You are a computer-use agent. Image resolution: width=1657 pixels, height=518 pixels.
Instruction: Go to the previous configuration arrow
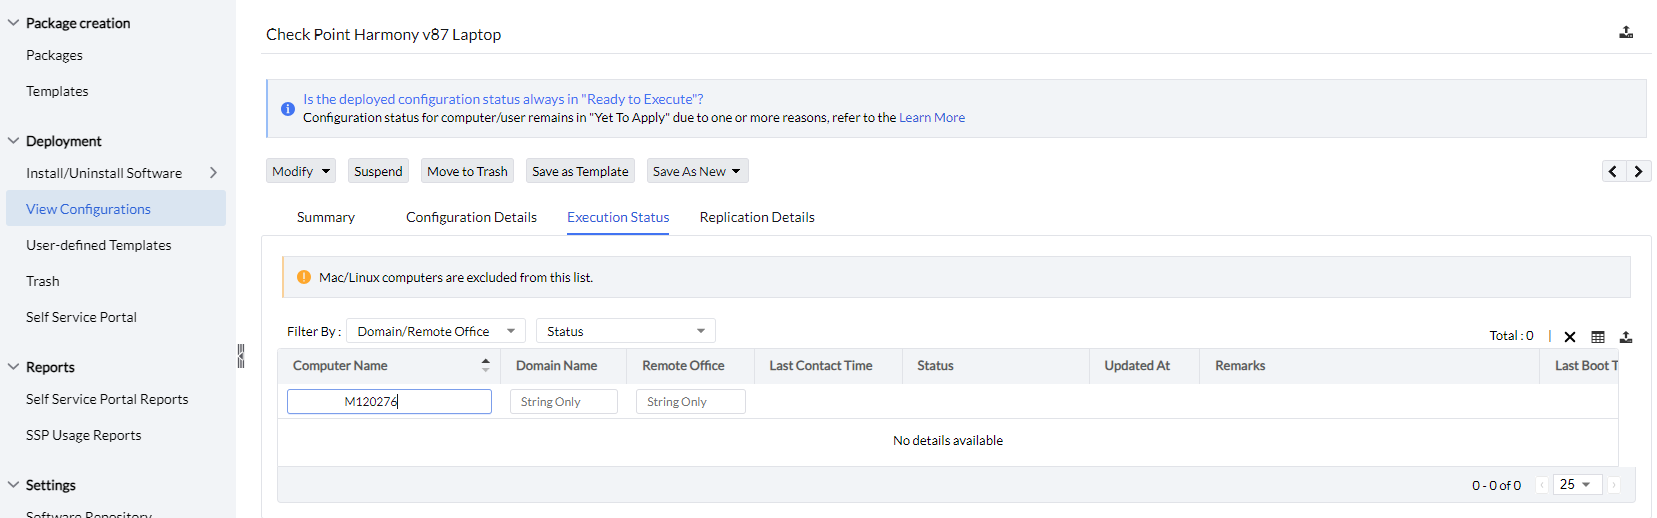click(1613, 171)
